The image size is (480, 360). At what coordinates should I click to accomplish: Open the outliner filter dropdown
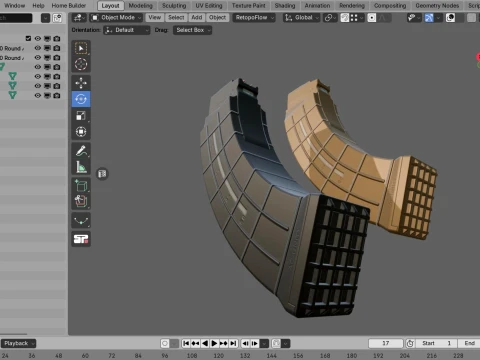tap(45, 18)
